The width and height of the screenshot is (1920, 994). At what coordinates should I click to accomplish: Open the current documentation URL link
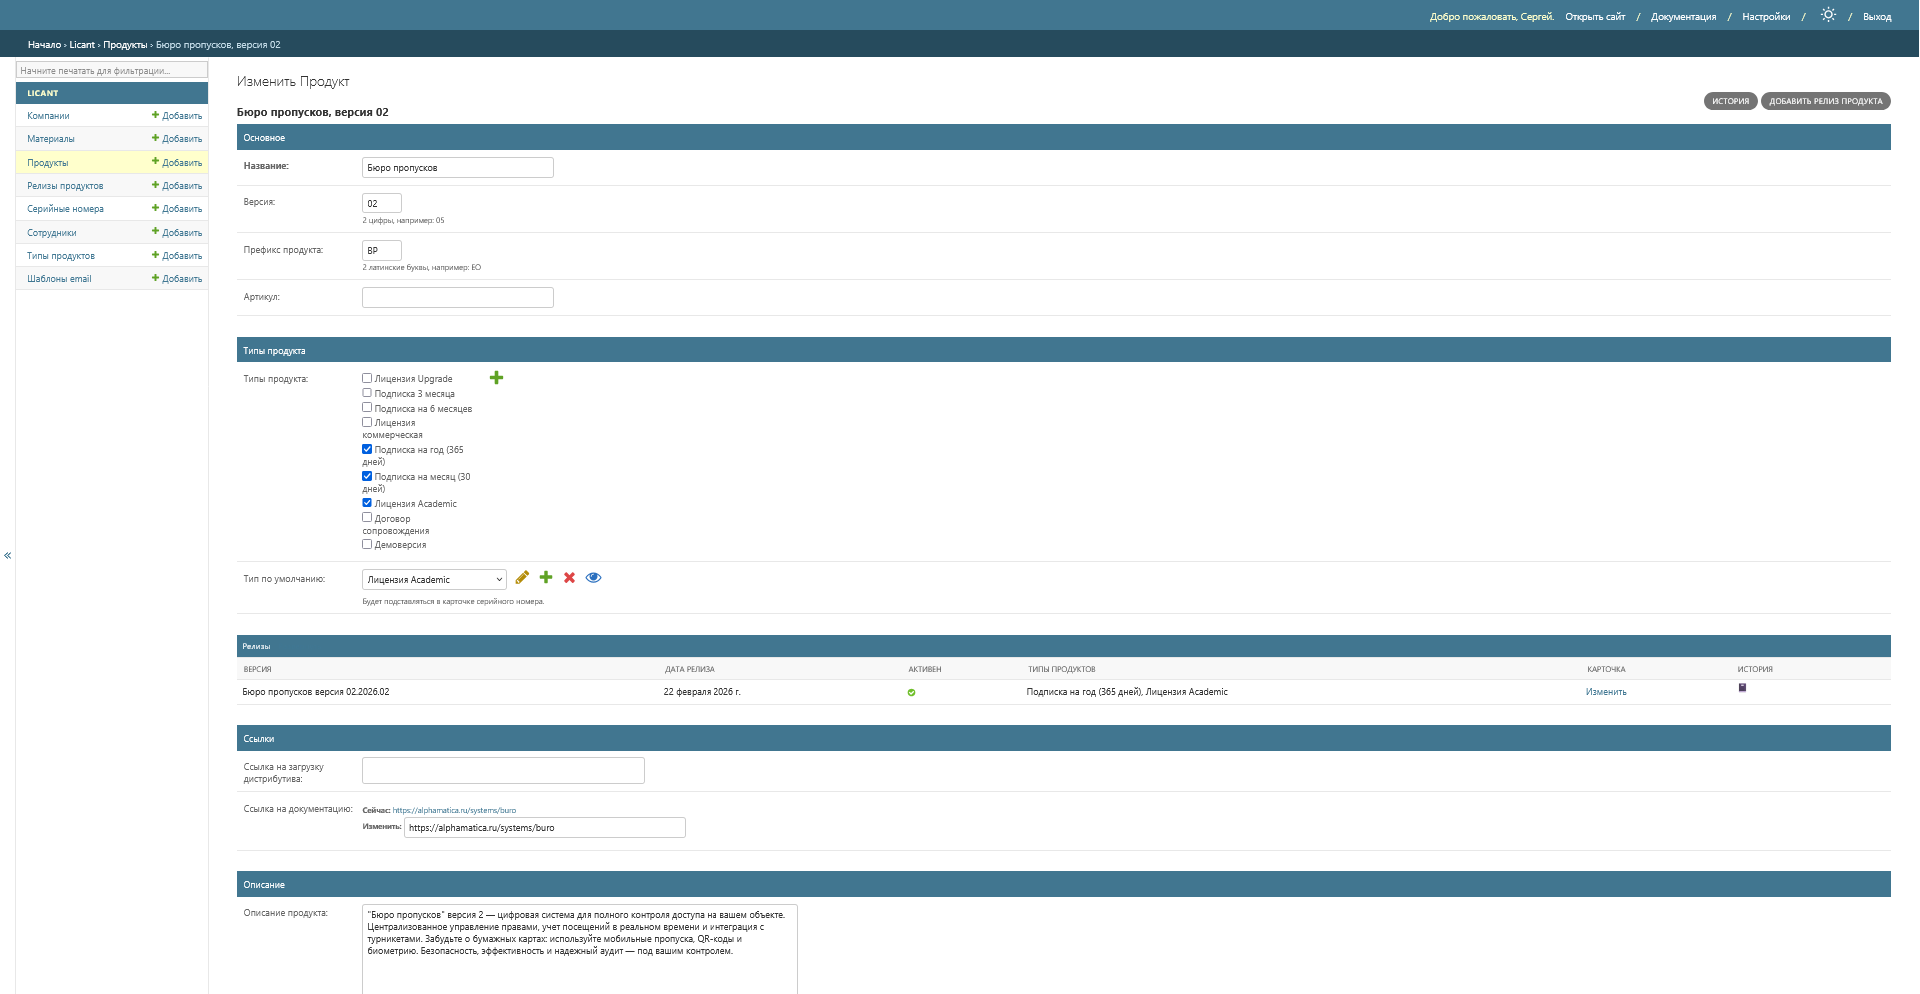(454, 810)
